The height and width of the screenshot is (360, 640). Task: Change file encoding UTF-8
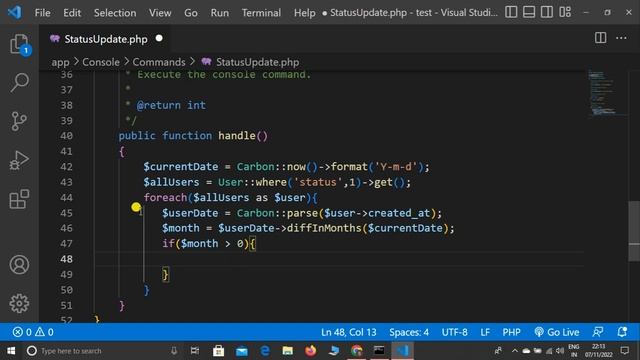click(454, 332)
